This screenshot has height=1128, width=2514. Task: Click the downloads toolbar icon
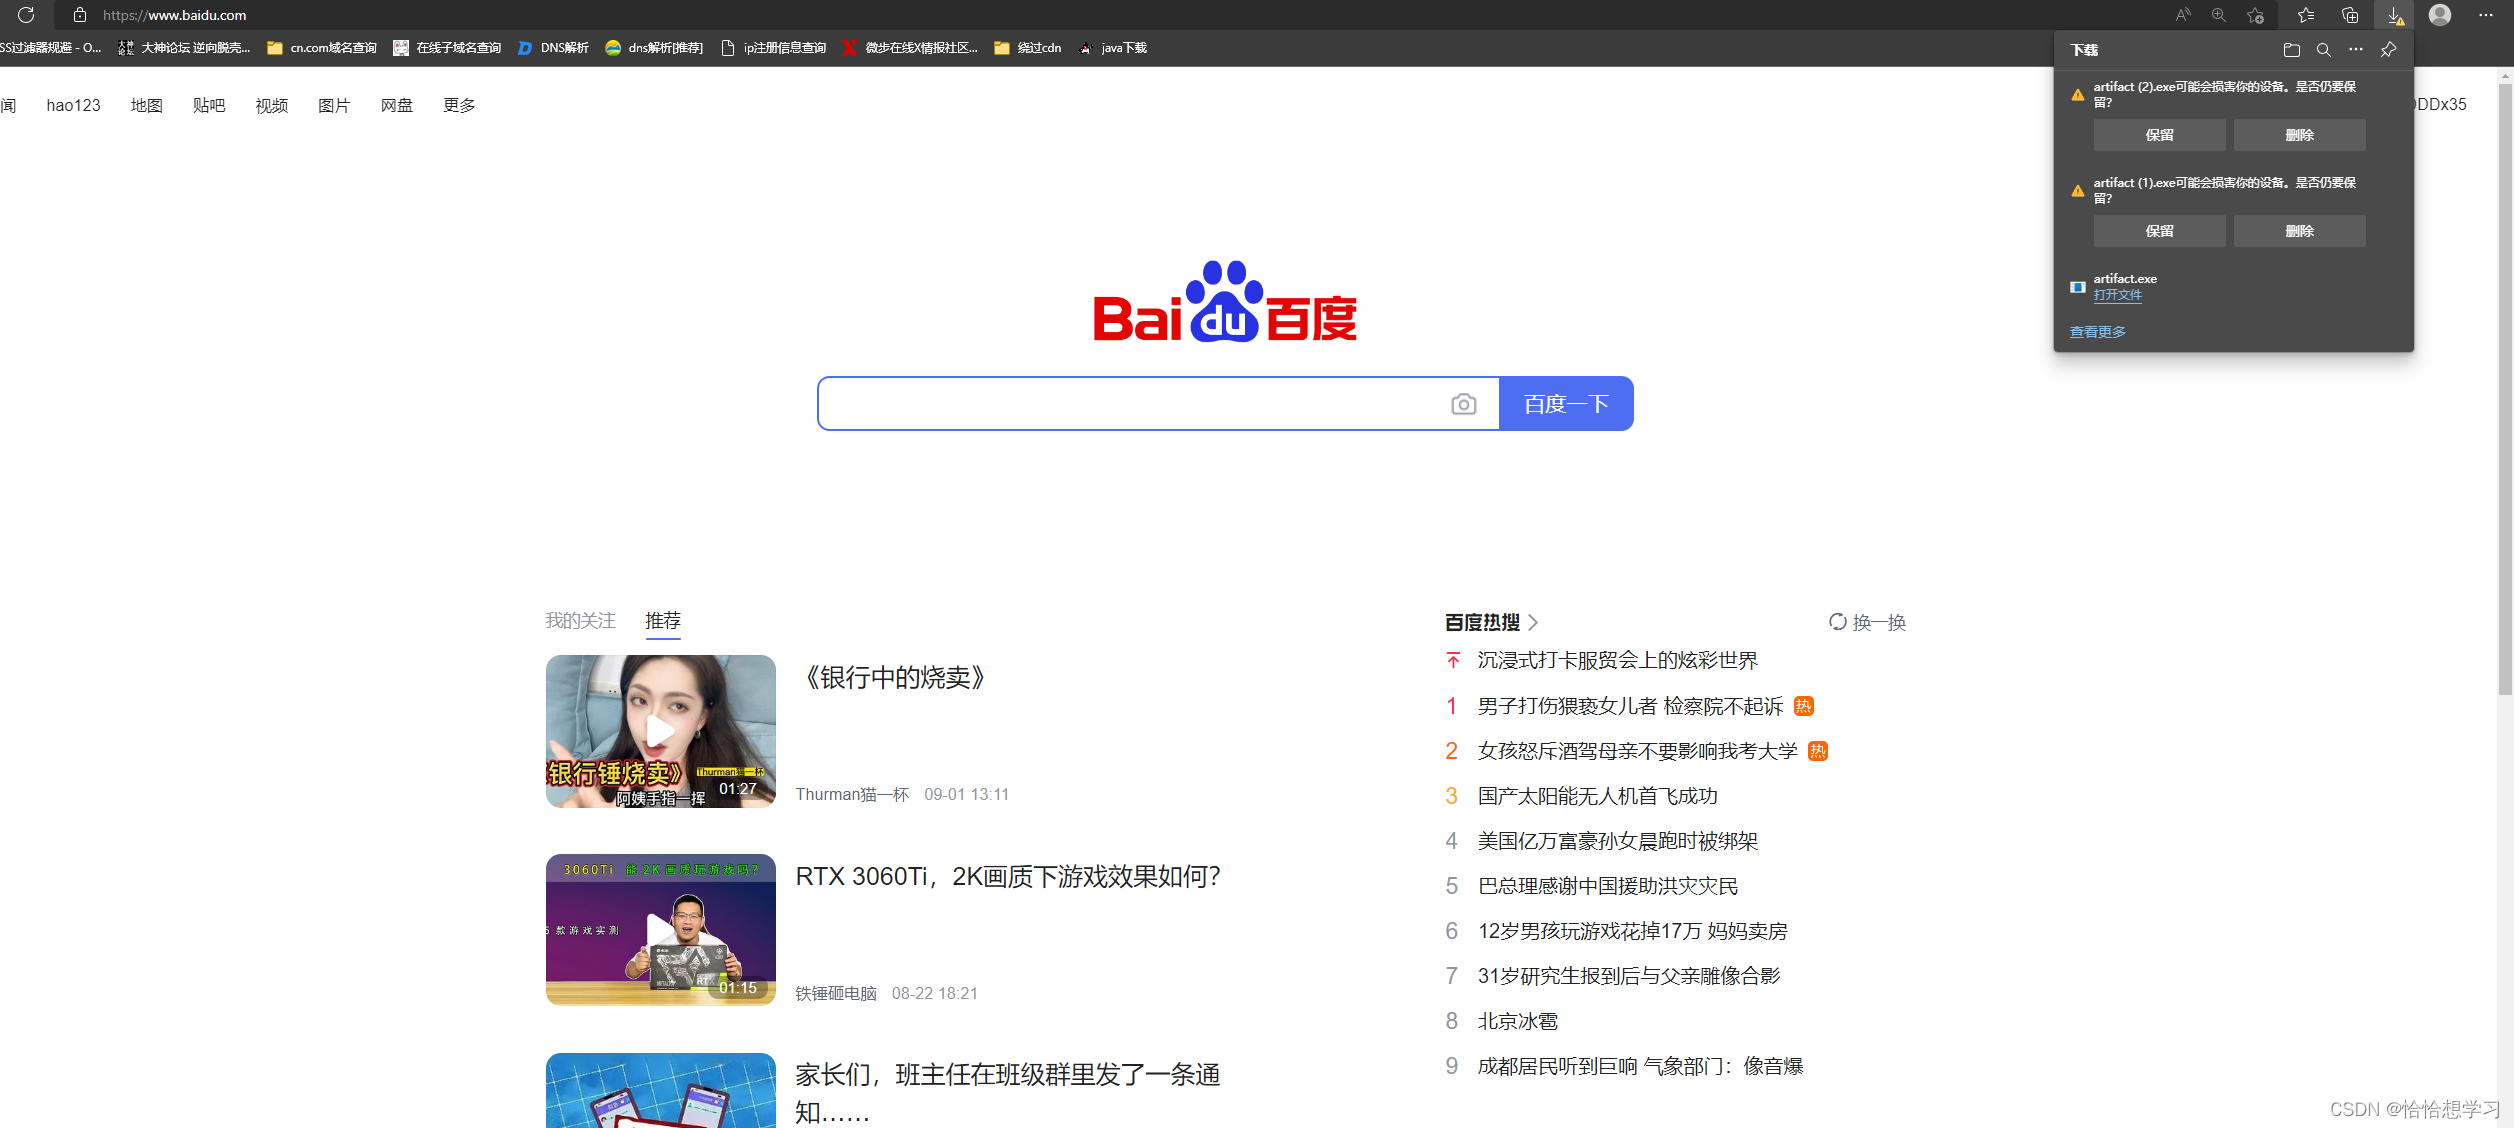pyautogui.click(x=2394, y=15)
